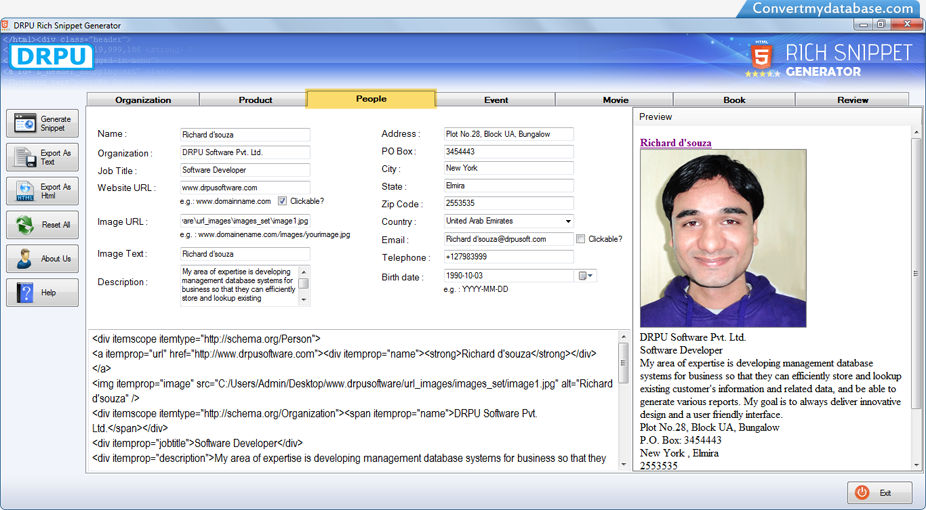Image resolution: width=926 pixels, height=510 pixels.
Task: Click the app icon in title bar
Action: [x=5, y=25]
